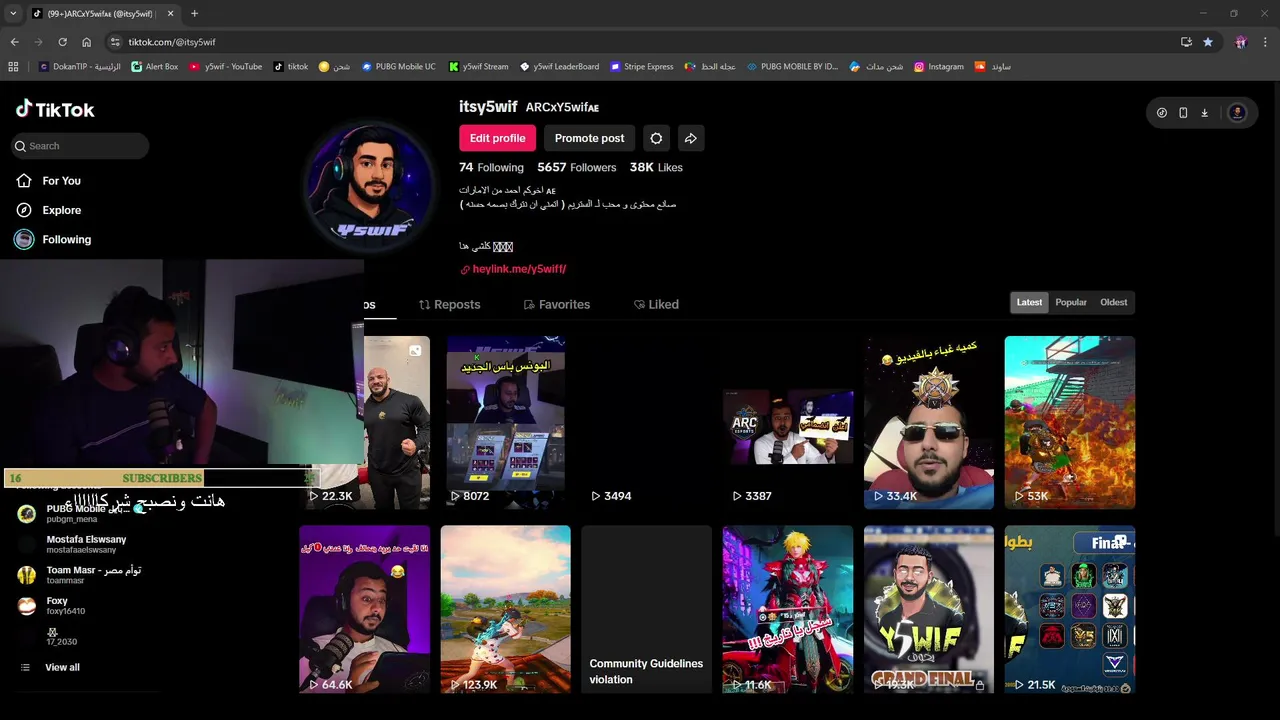Image resolution: width=1280 pixels, height=720 pixels.
Task: Open the y5wif Stream bookmark
Action: click(479, 67)
